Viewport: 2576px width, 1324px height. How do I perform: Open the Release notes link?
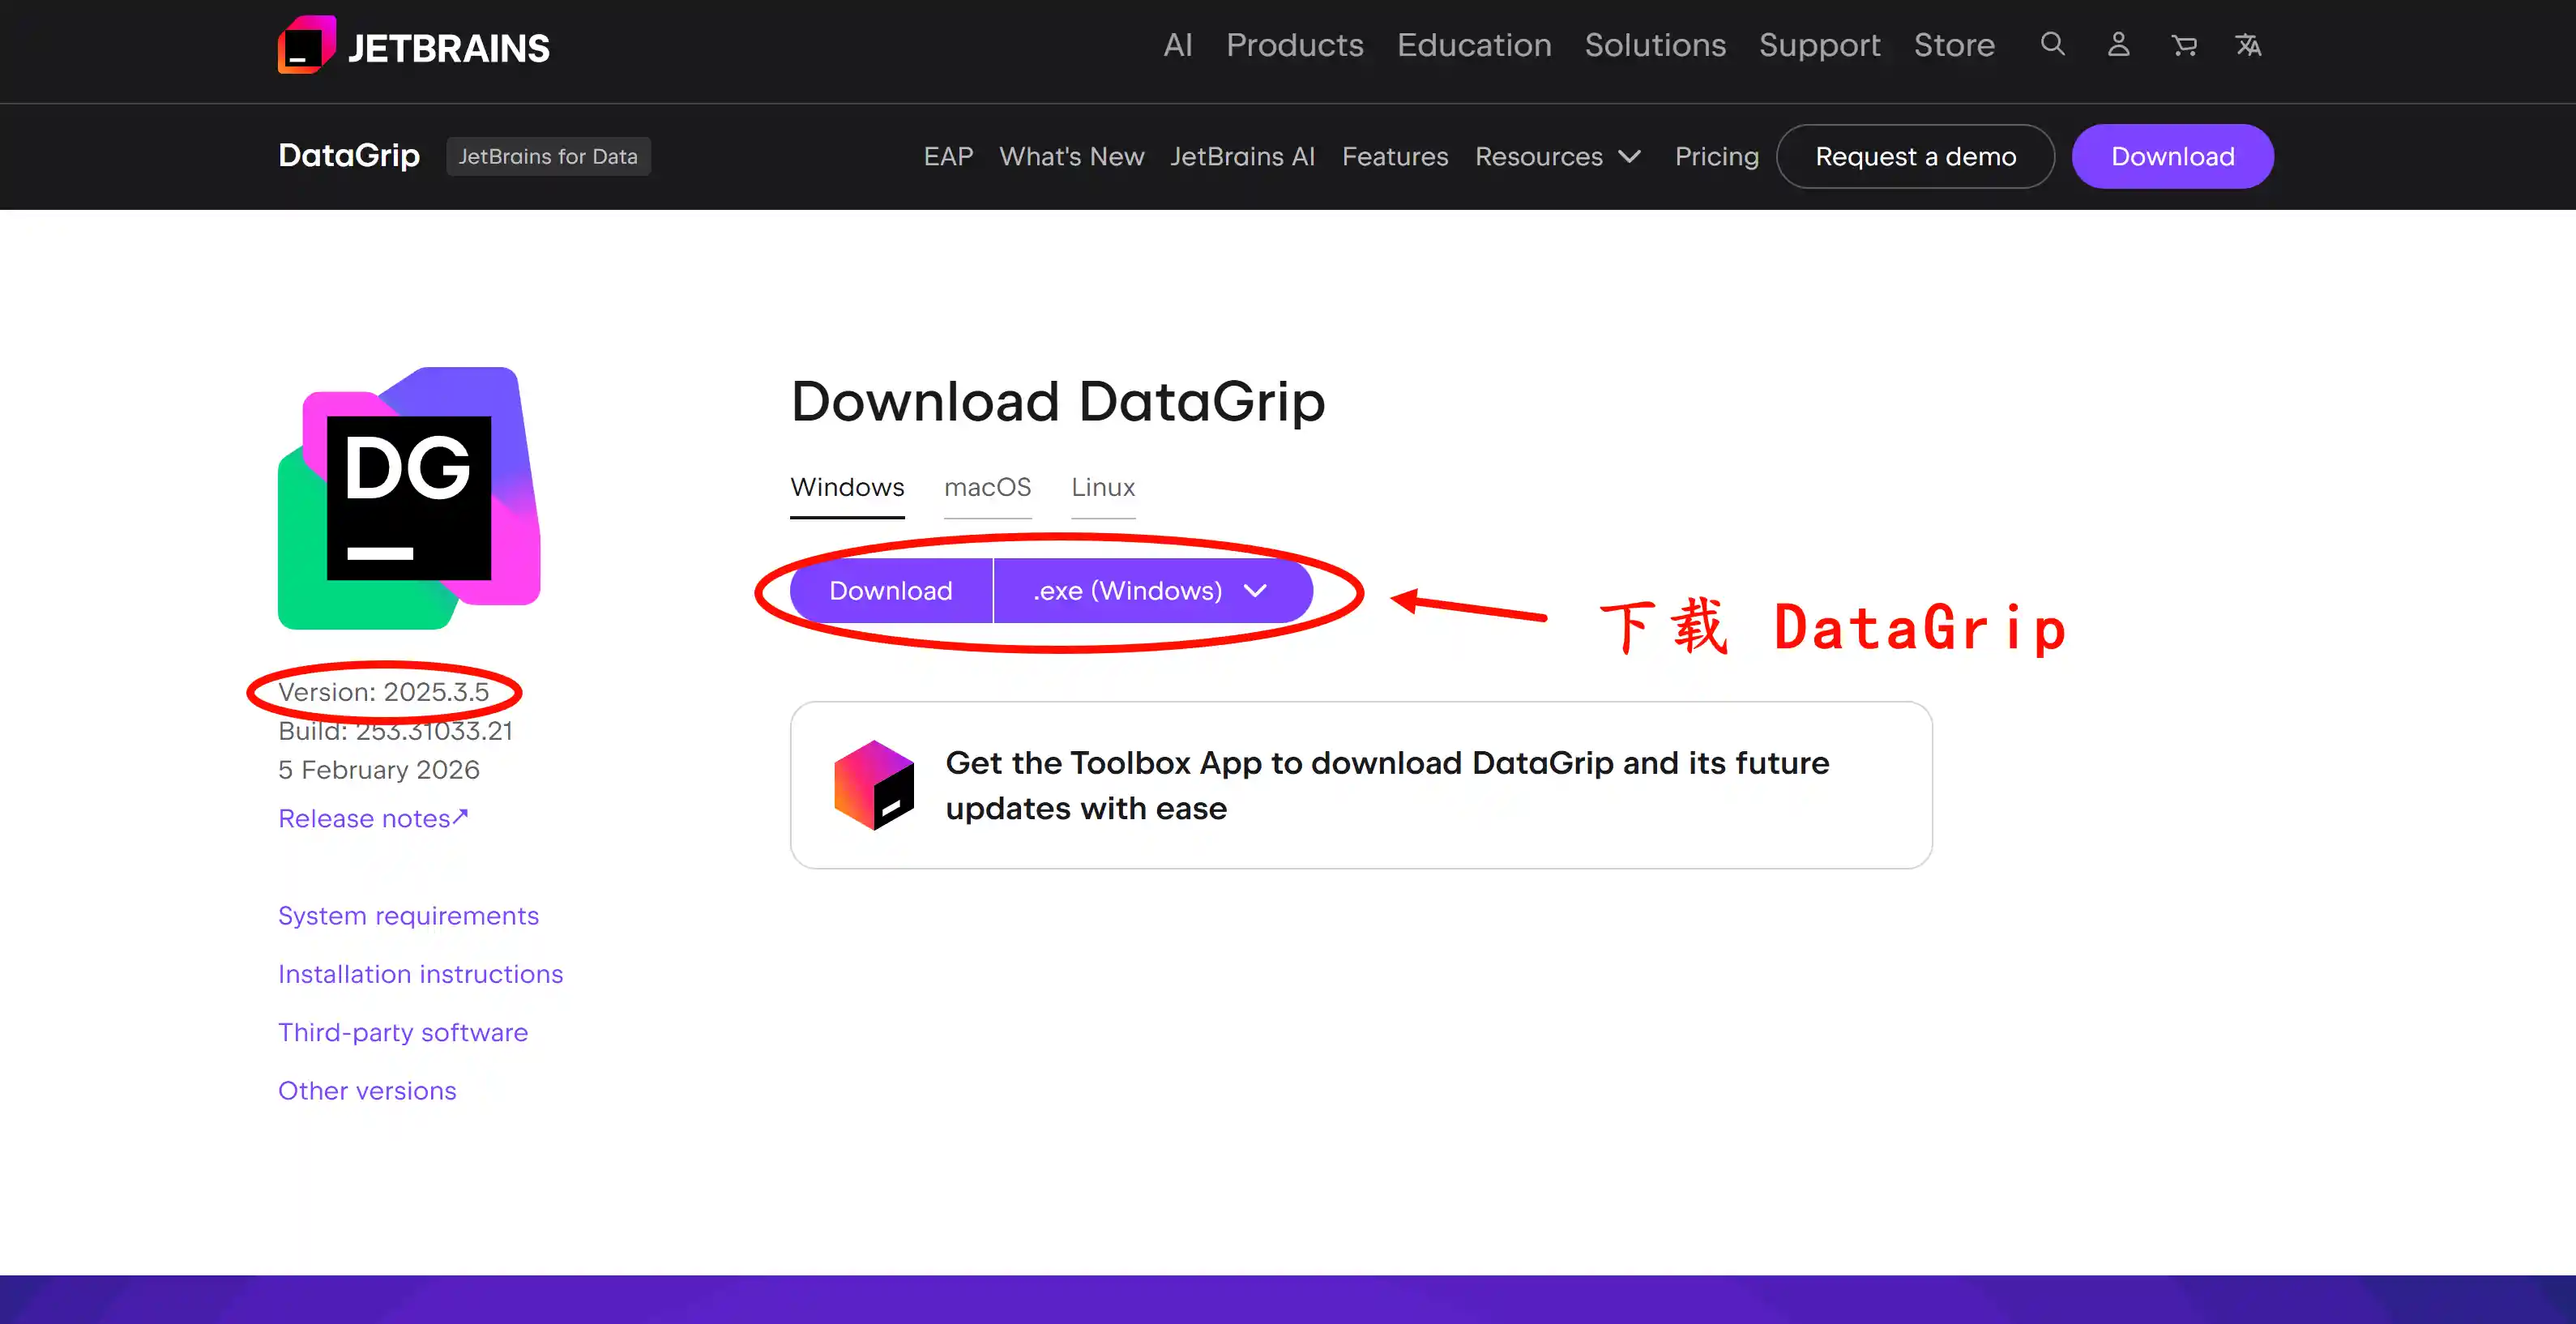click(x=372, y=818)
